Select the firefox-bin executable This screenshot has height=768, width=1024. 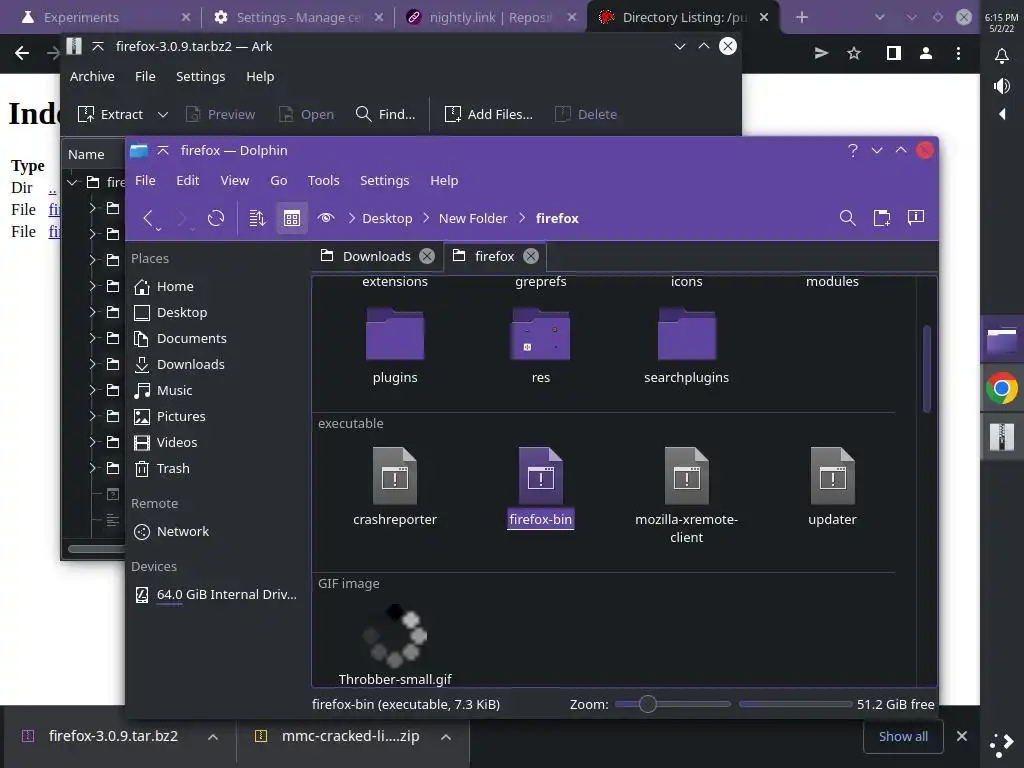coord(541,487)
